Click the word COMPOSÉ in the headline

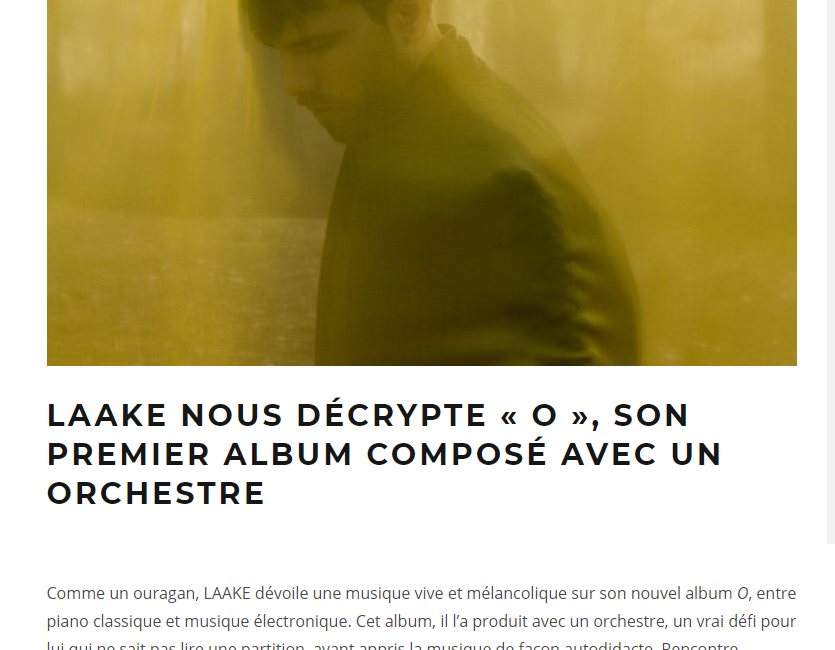coord(457,454)
